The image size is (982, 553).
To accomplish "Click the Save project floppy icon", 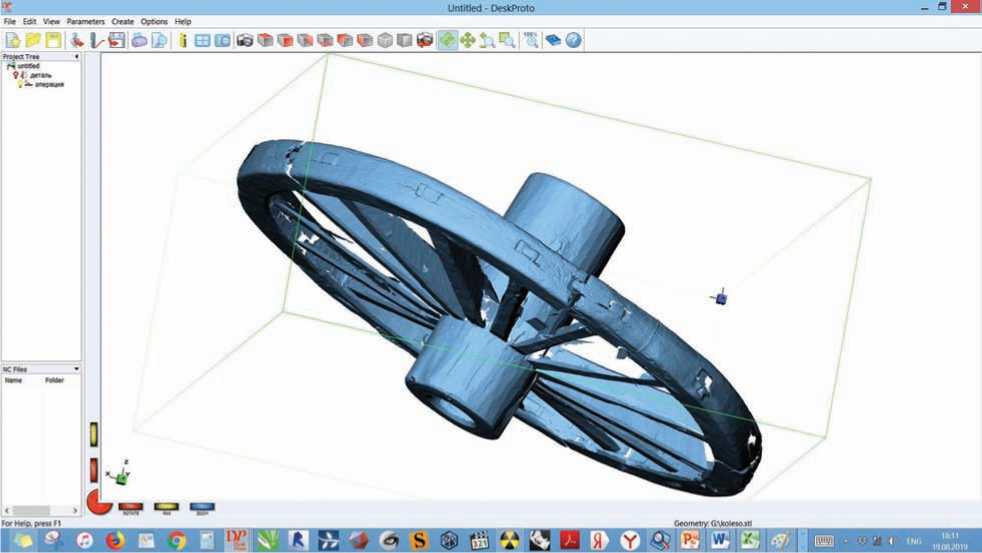I will click(x=54, y=40).
